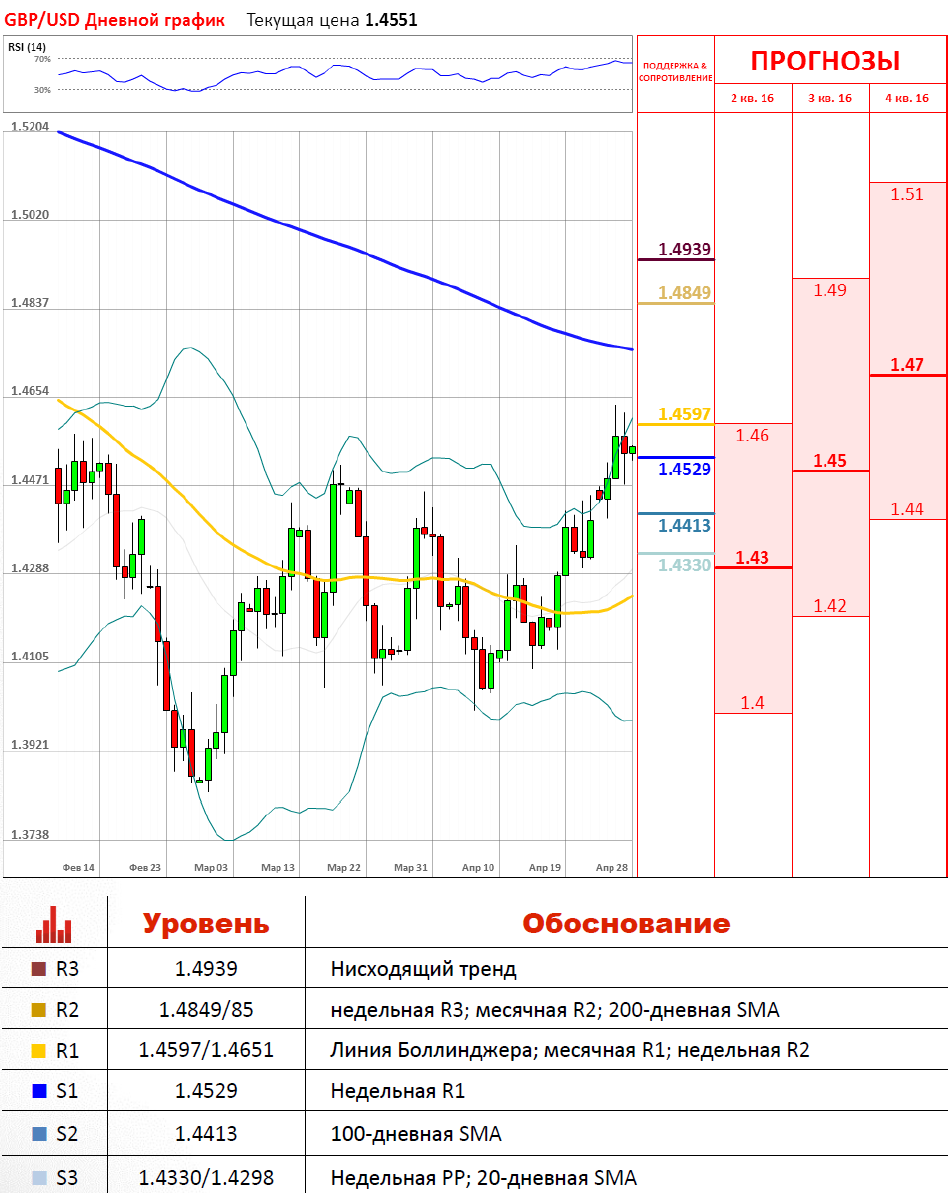The width and height of the screenshot is (949, 1193).
Task: Click the R3 dark red color square
Action: pyautogui.click(x=39, y=969)
